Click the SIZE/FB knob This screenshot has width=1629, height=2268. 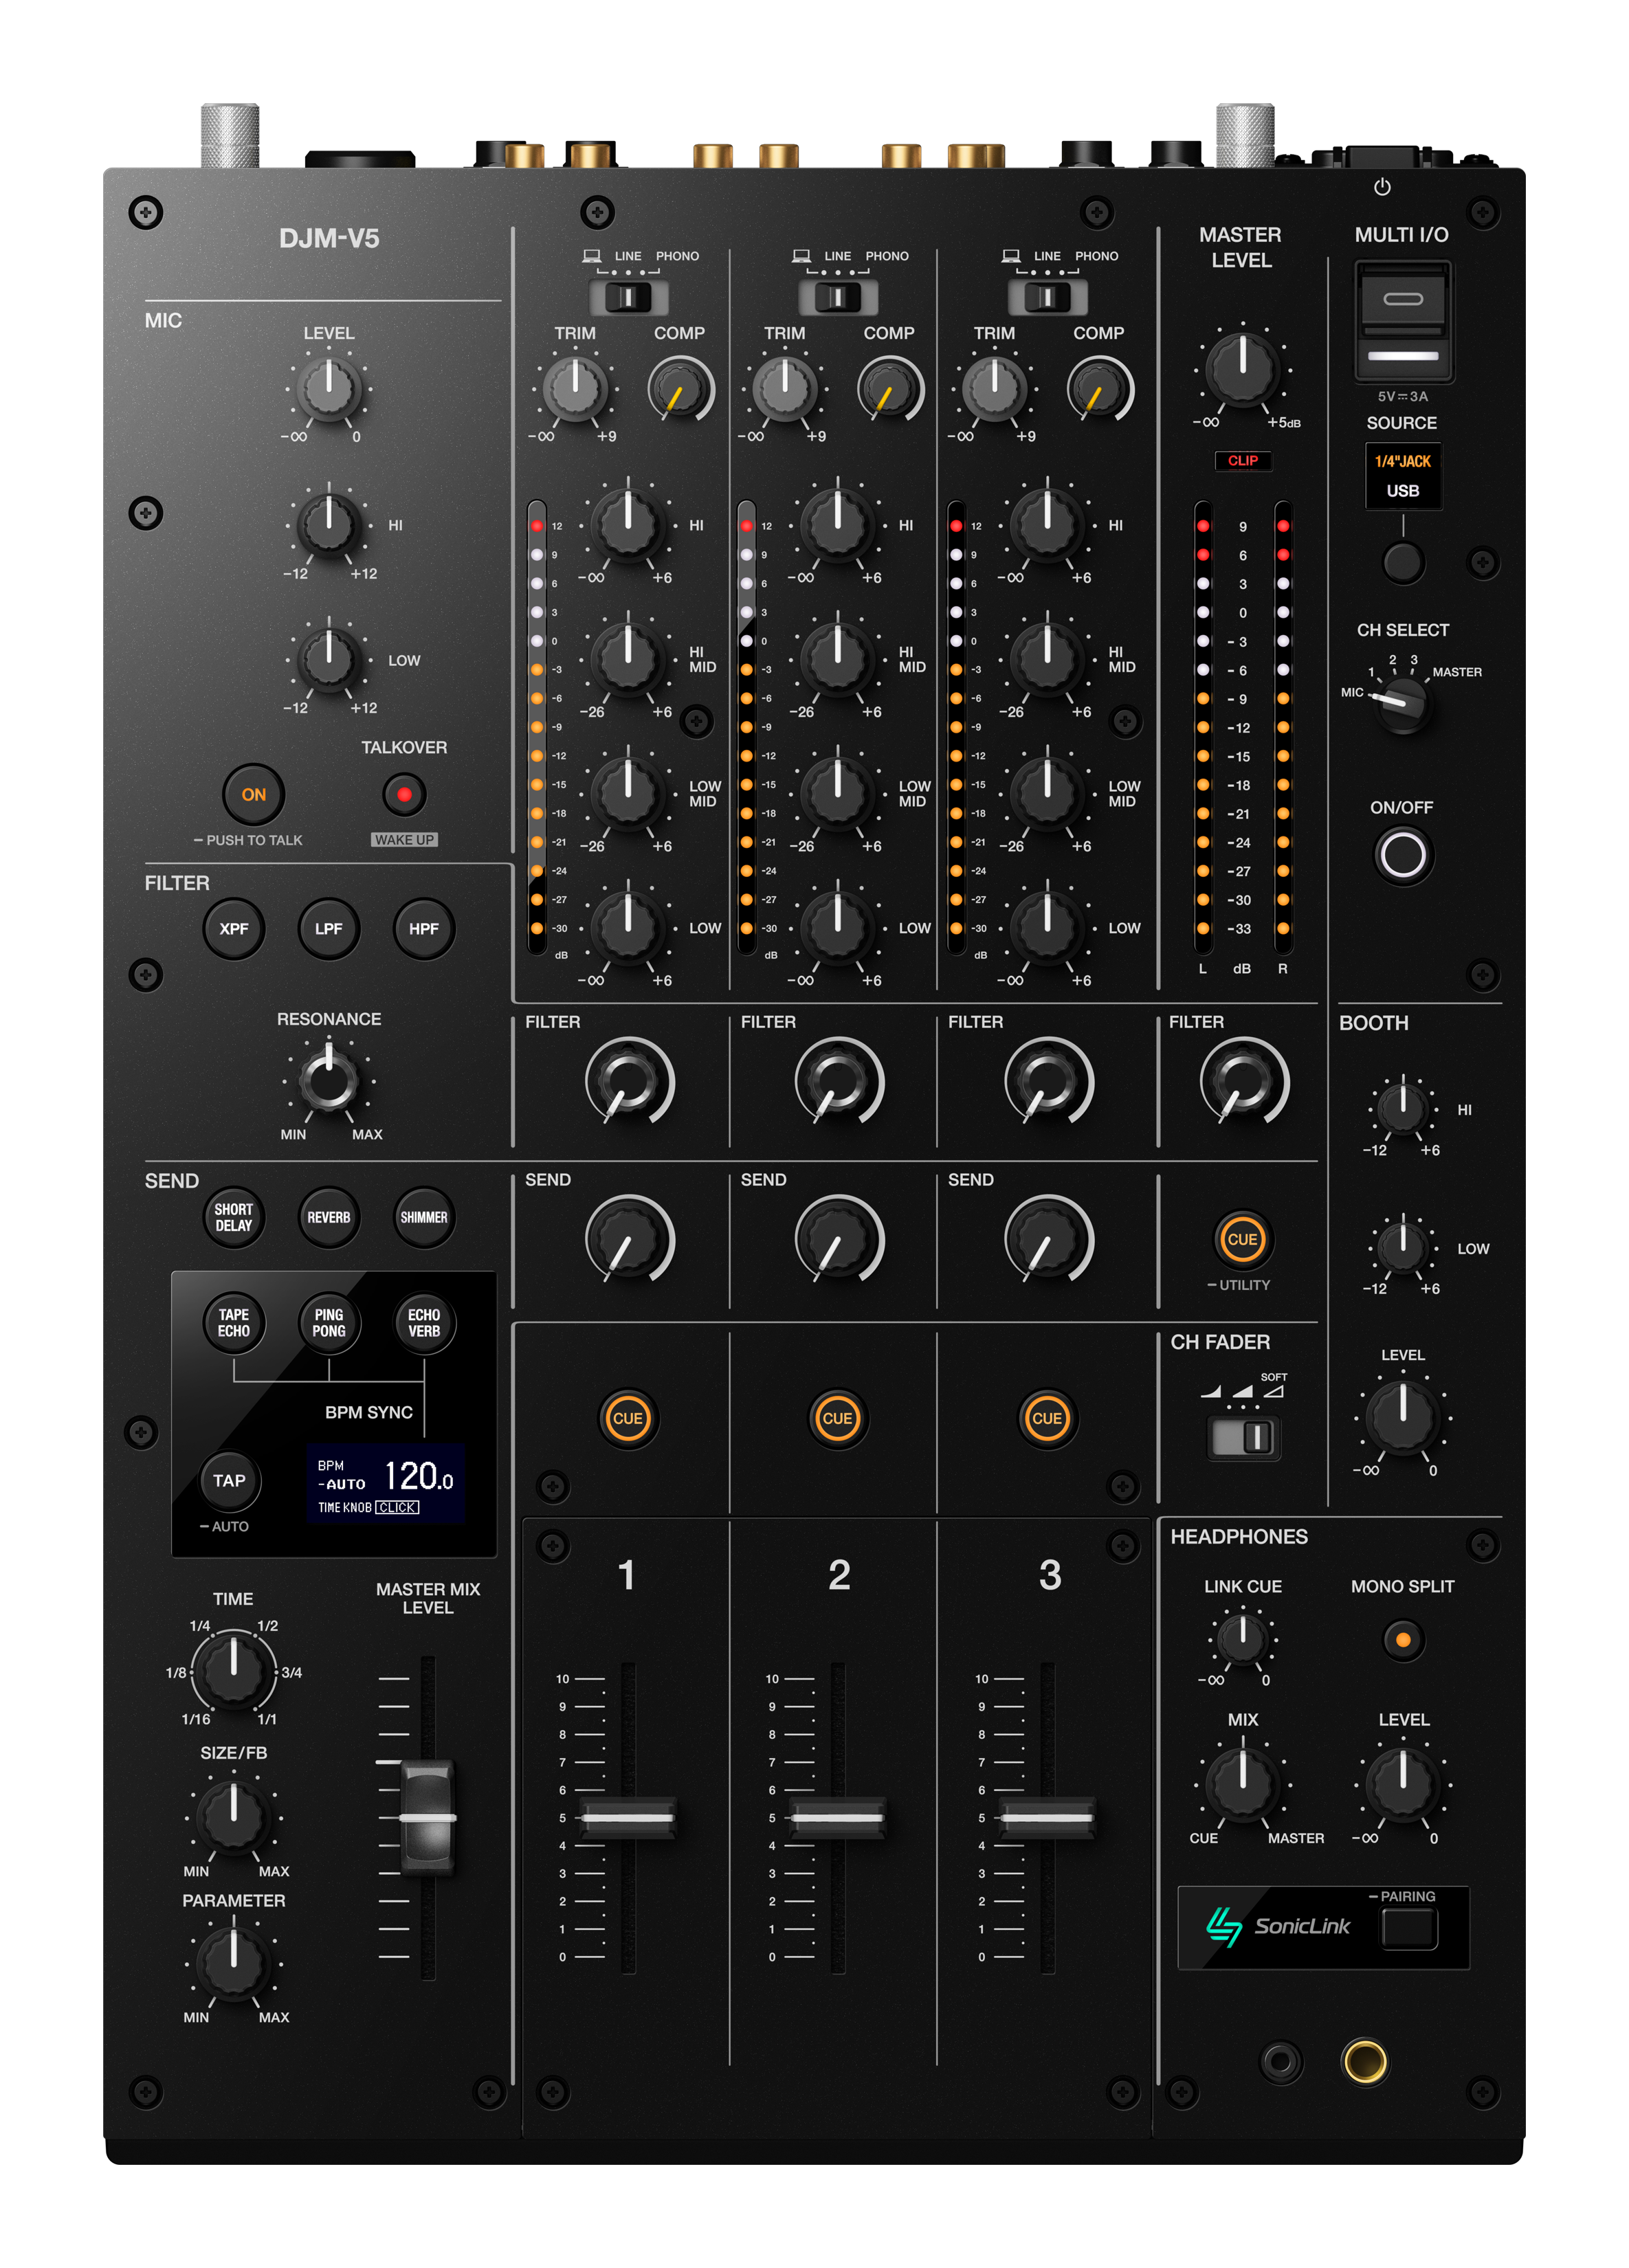[233, 1817]
